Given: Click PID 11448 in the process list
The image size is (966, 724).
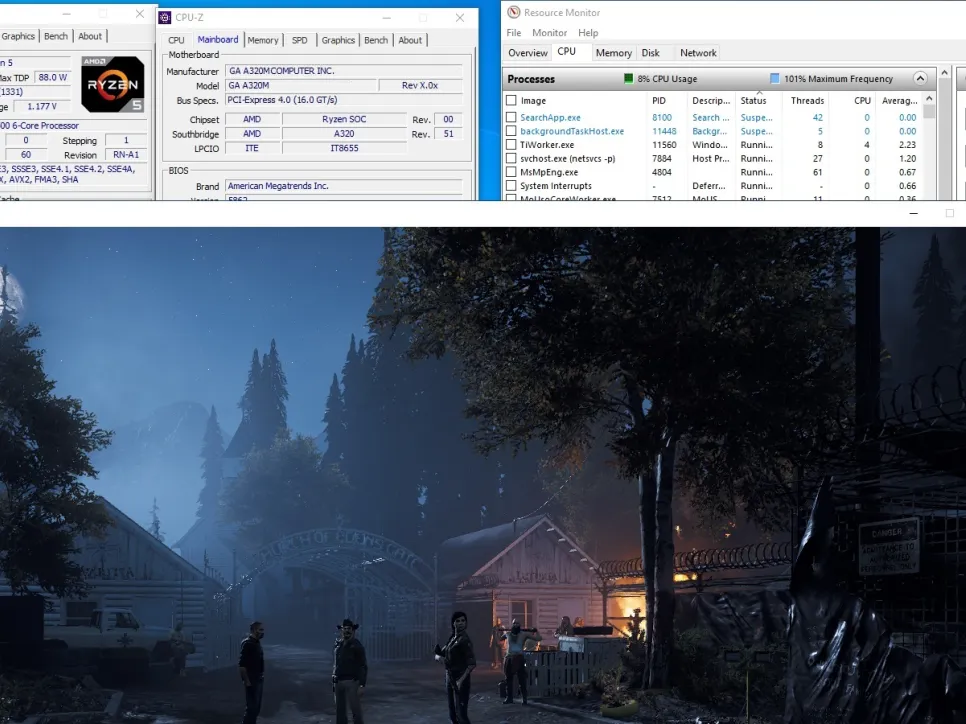Looking at the screenshot, I should [664, 131].
